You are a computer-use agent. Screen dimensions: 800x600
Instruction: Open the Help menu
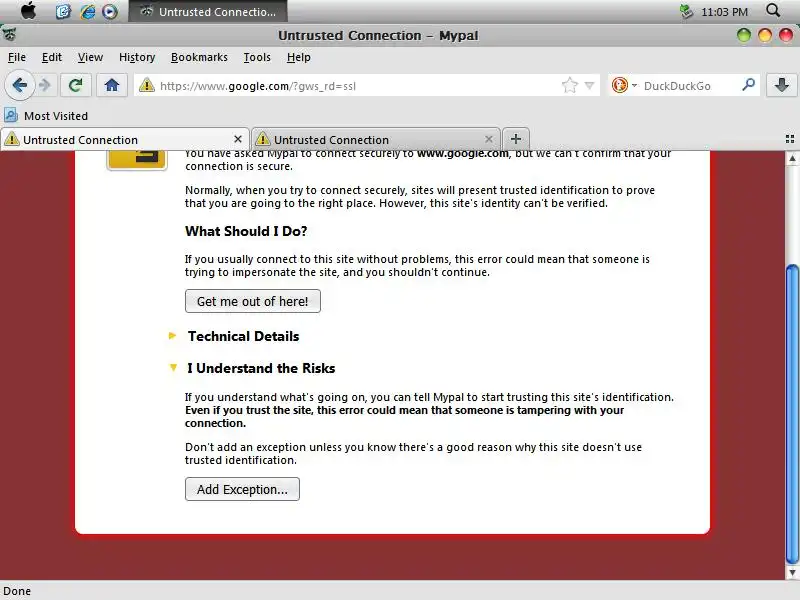coord(298,57)
